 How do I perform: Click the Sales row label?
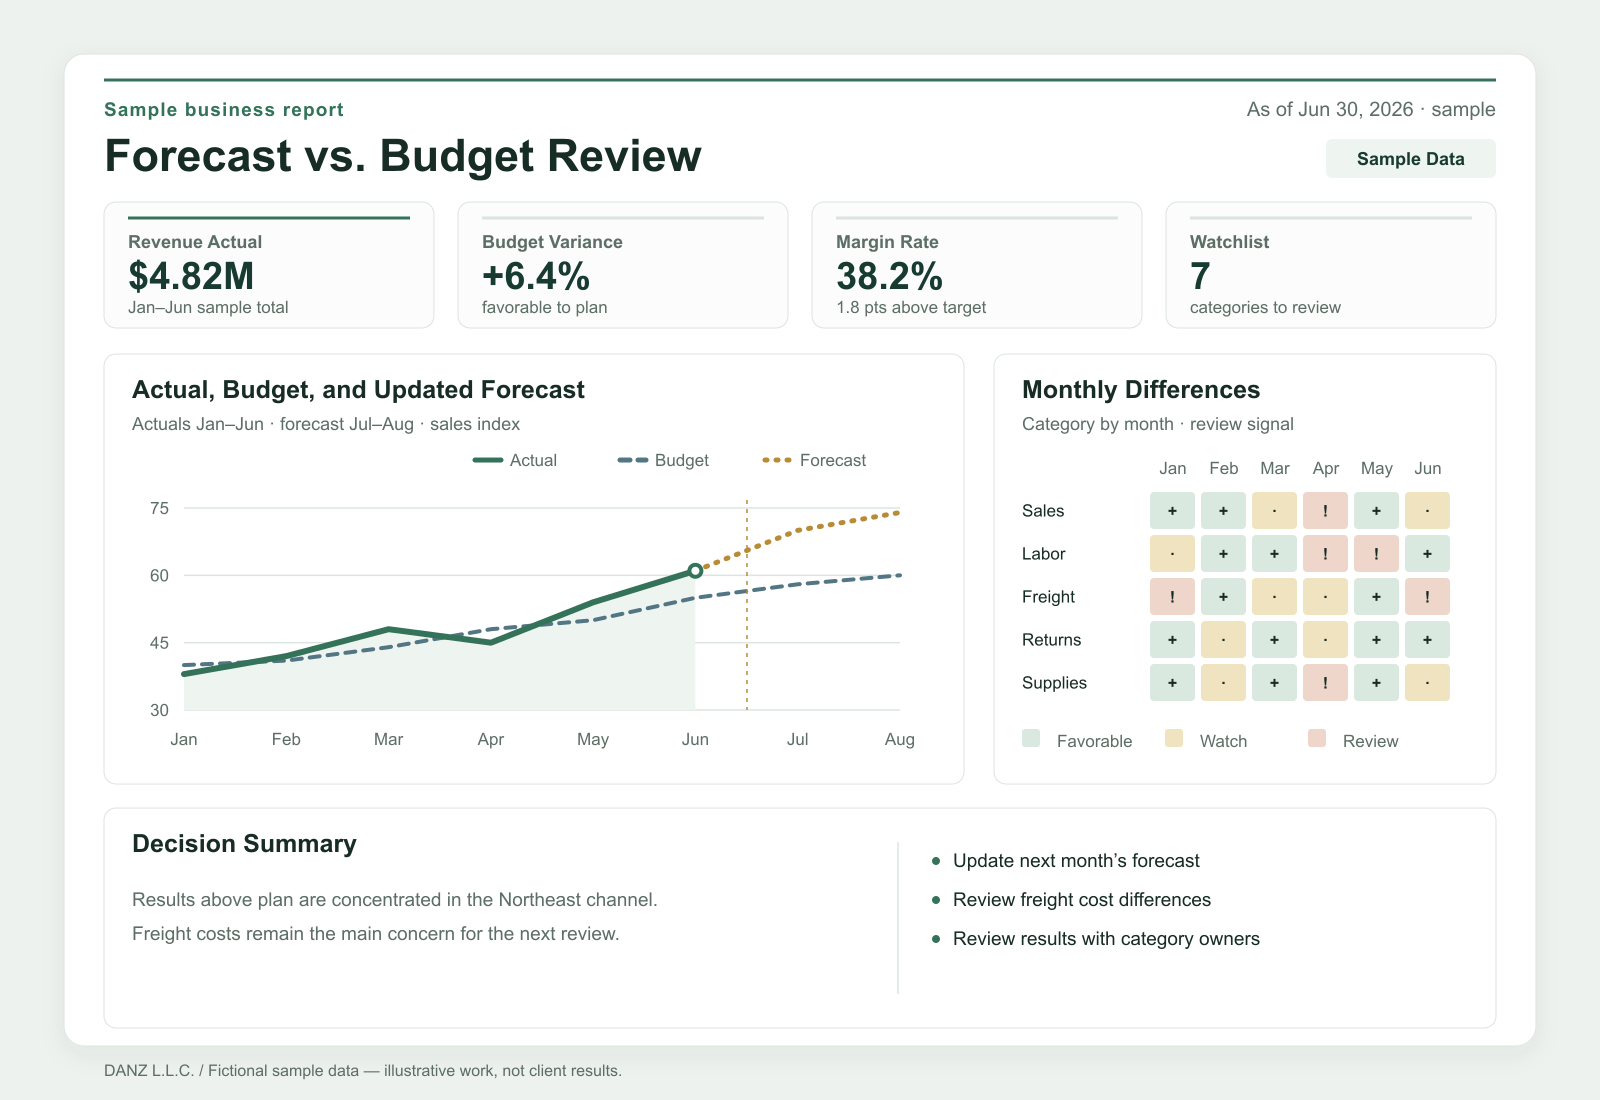pos(1043,510)
